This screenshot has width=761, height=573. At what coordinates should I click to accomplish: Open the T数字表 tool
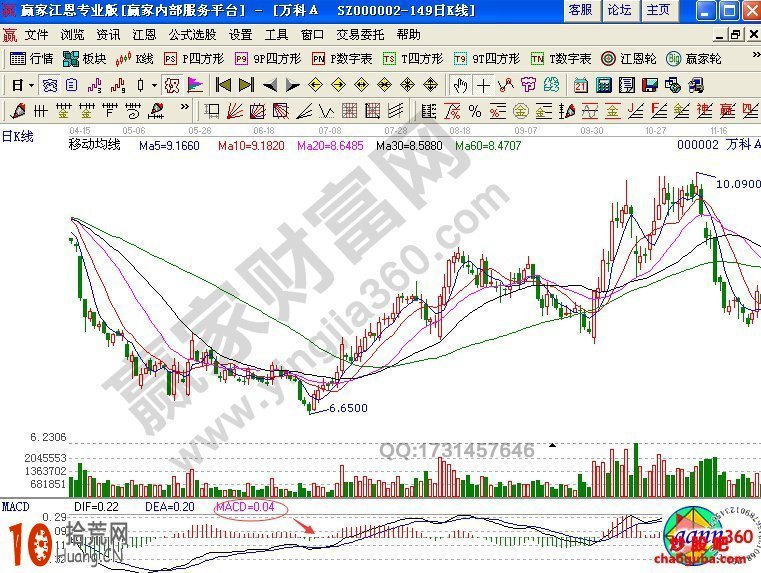(x=561, y=59)
